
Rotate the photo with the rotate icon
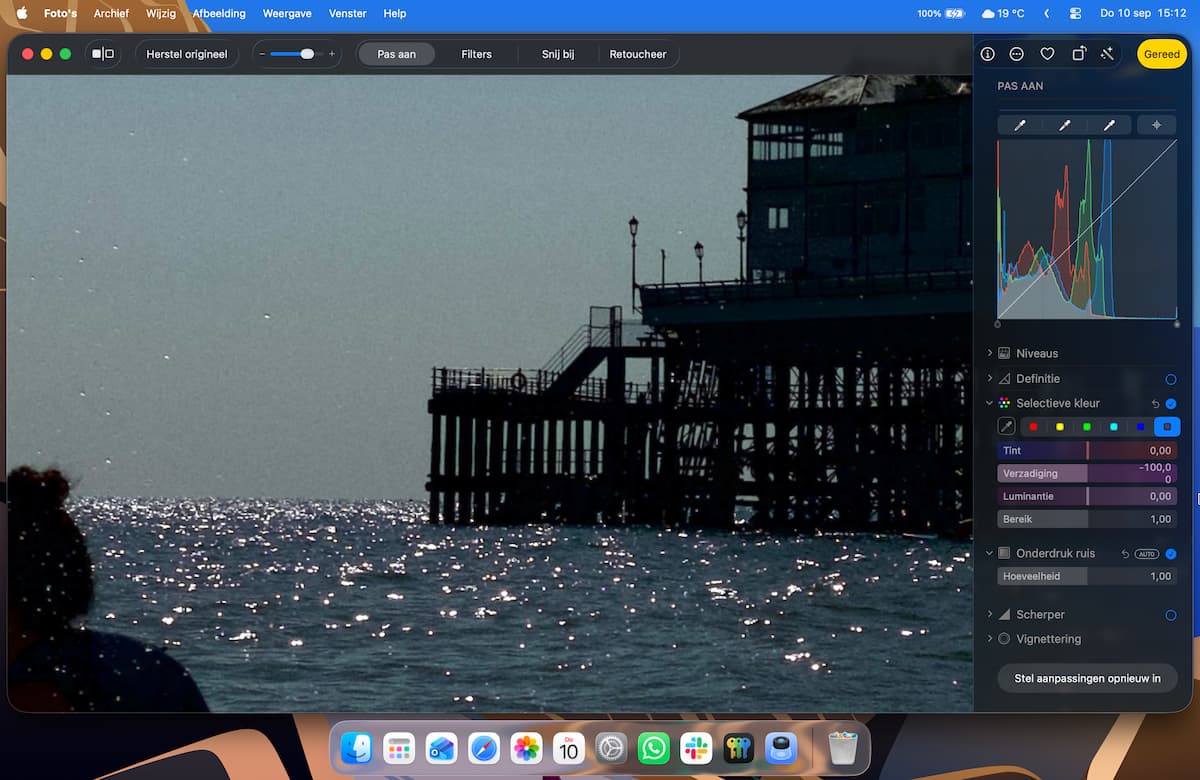[1078, 54]
